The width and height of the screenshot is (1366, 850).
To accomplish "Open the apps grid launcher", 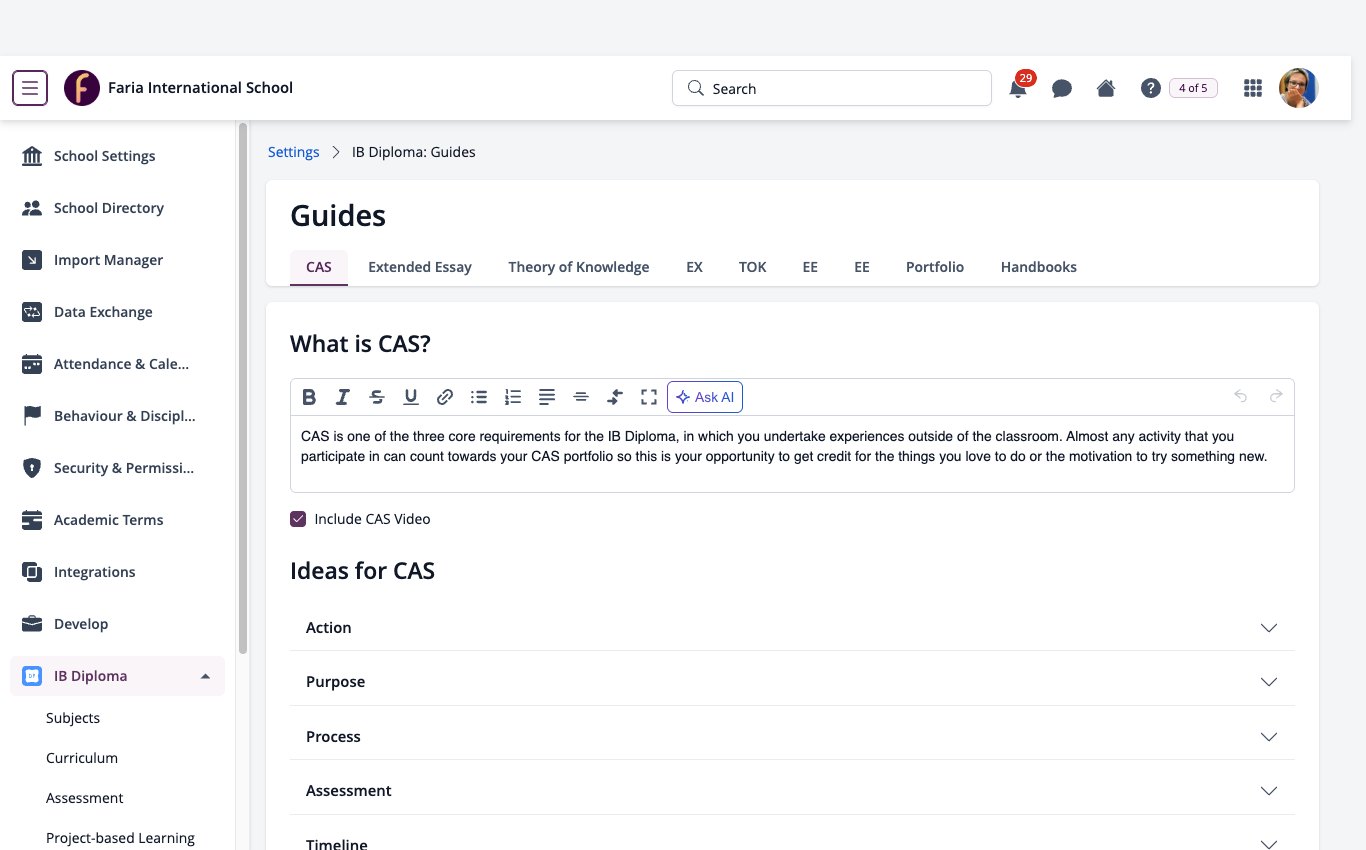I will pyautogui.click(x=1252, y=88).
